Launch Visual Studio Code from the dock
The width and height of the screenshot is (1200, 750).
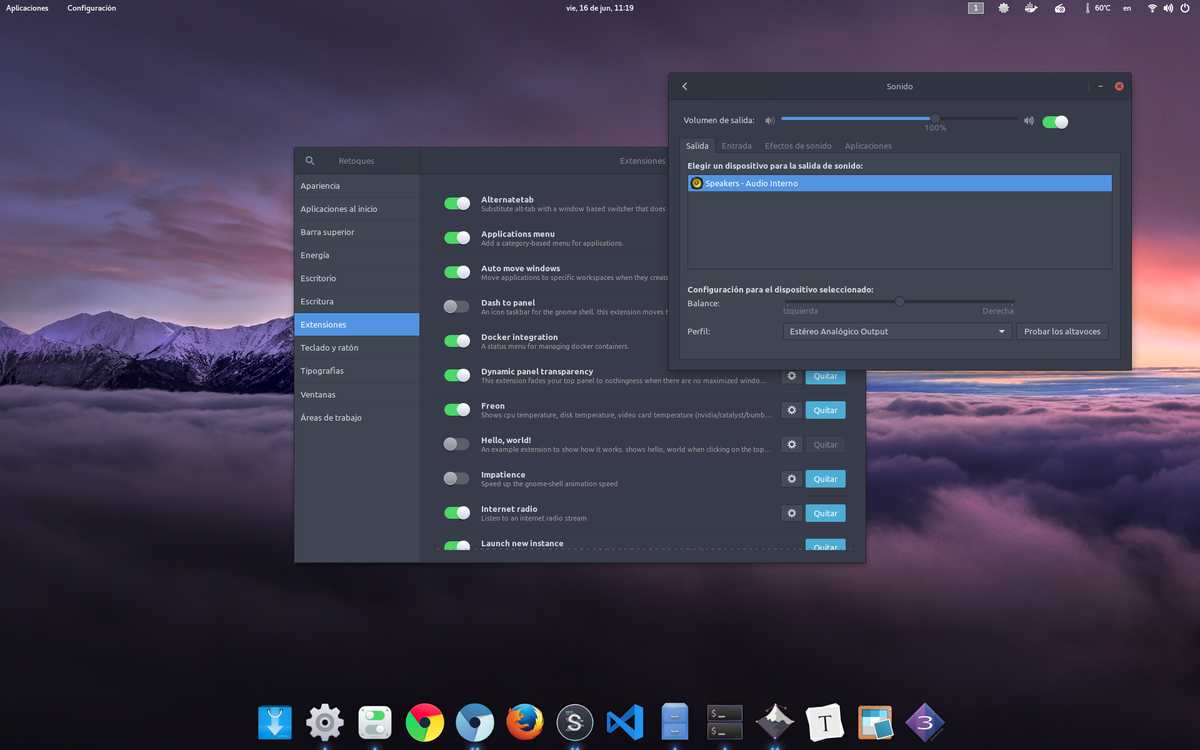624,722
